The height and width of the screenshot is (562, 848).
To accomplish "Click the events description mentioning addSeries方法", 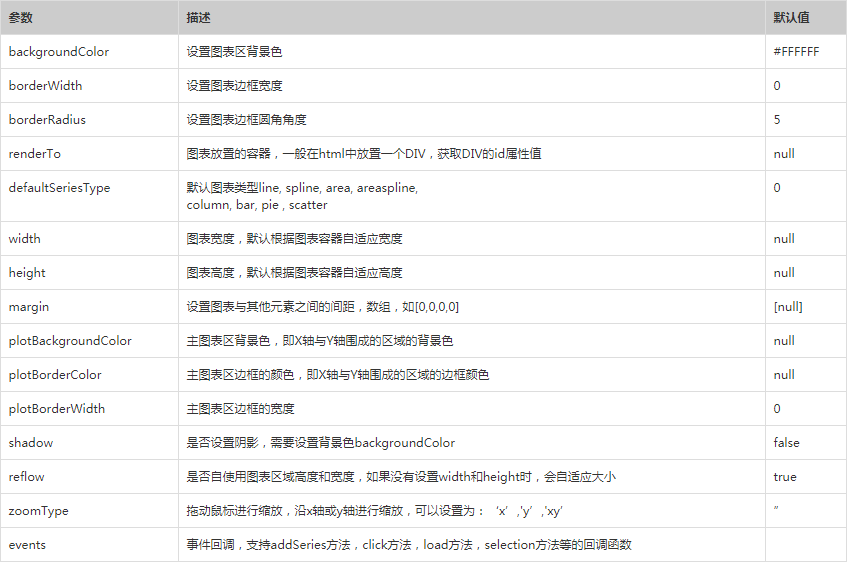I will coord(409,545).
